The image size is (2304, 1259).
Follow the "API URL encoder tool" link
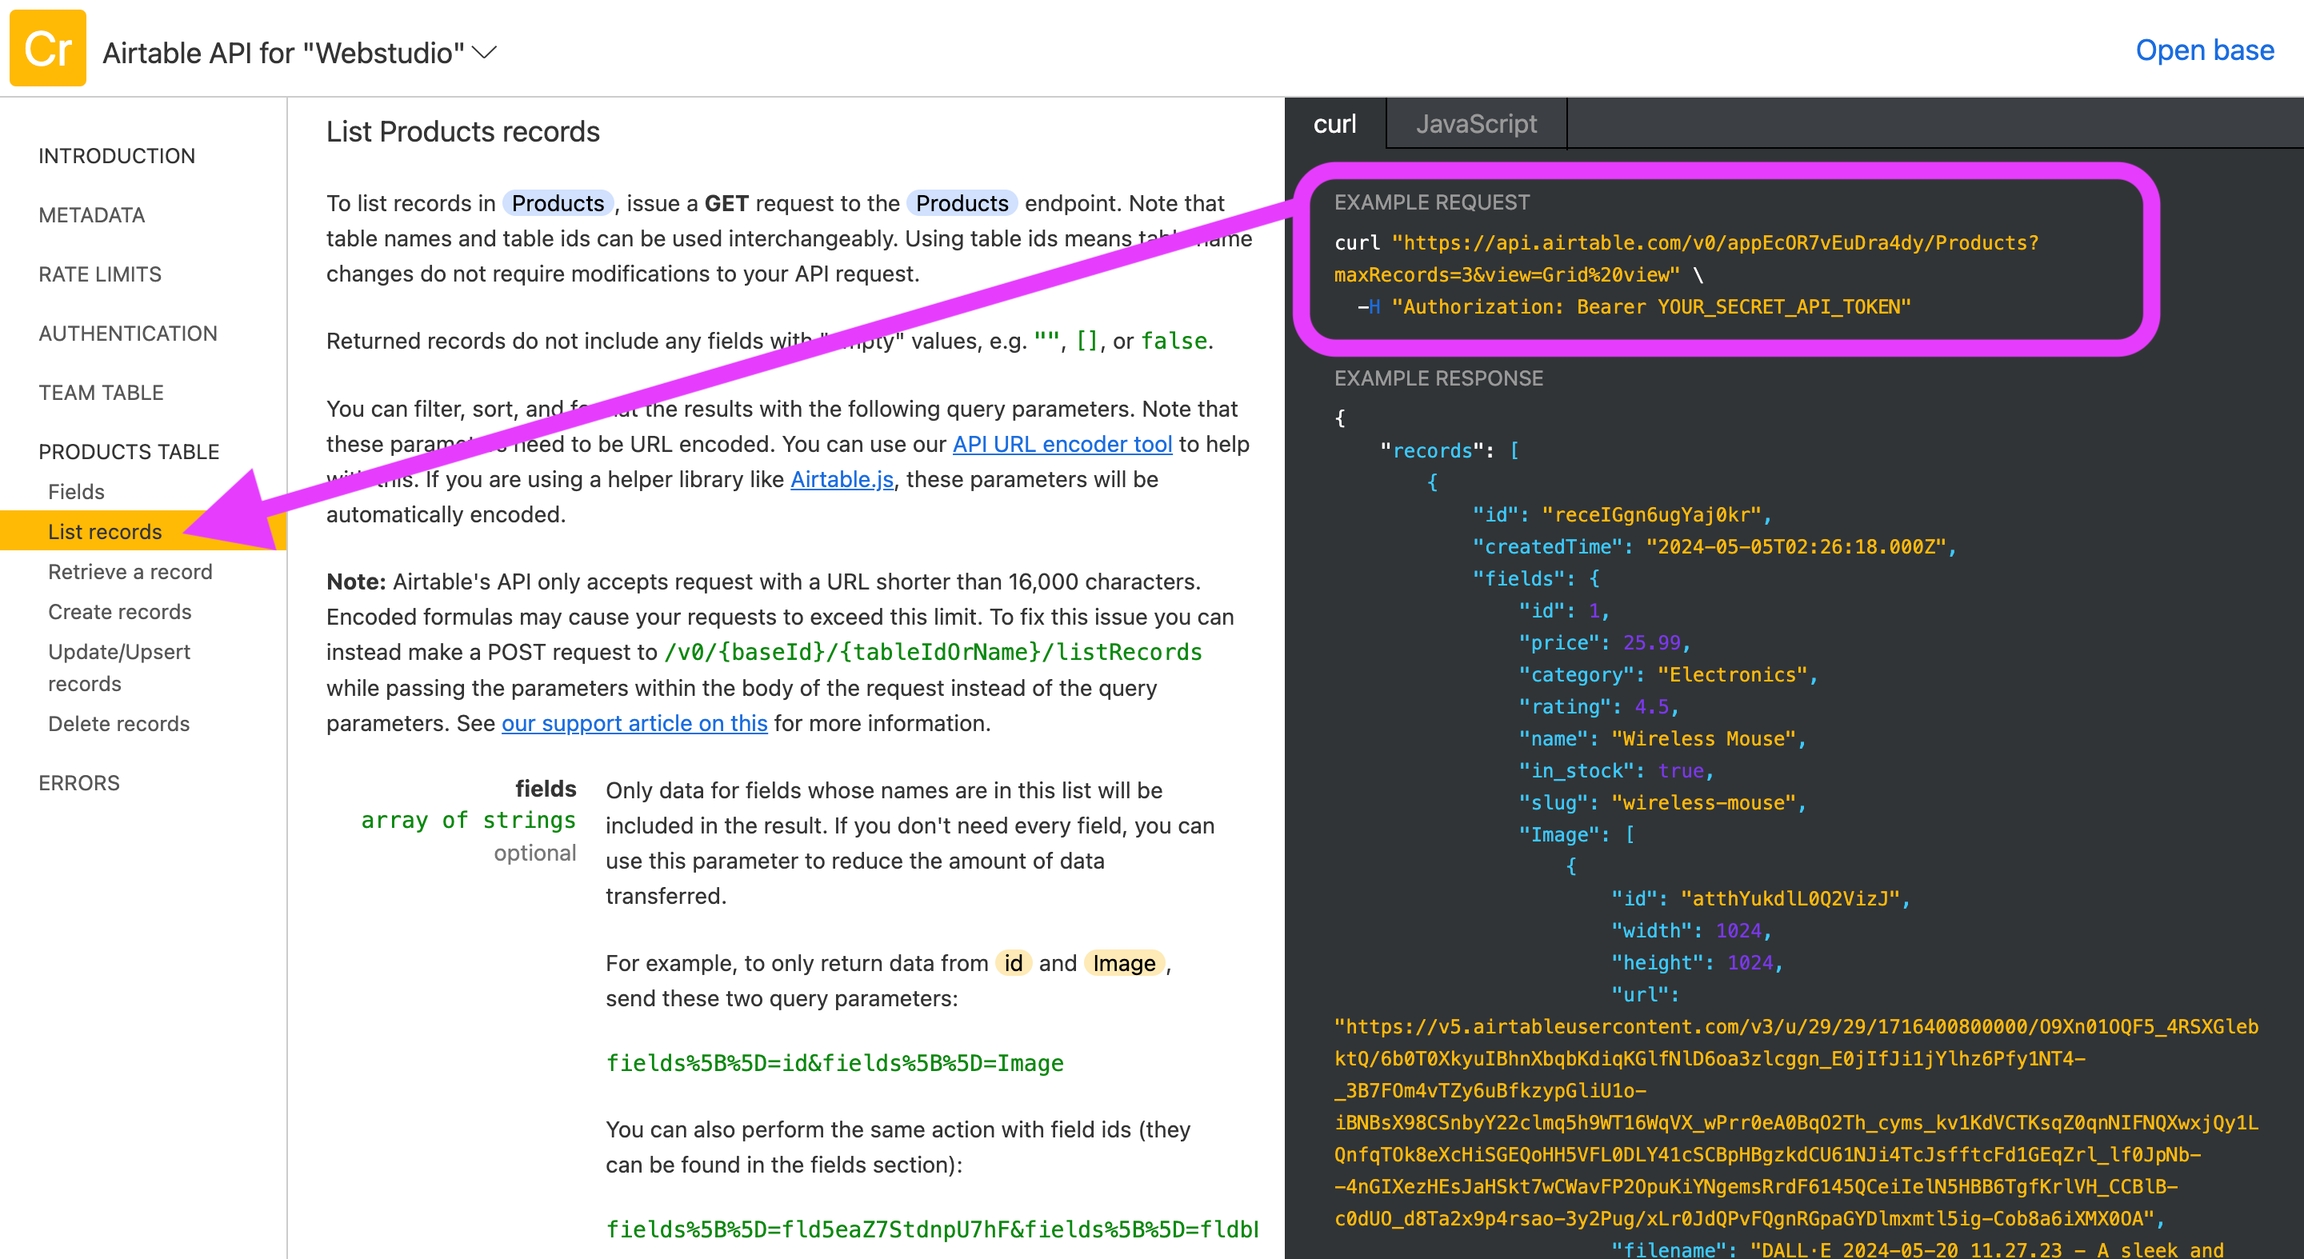(1062, 443)
